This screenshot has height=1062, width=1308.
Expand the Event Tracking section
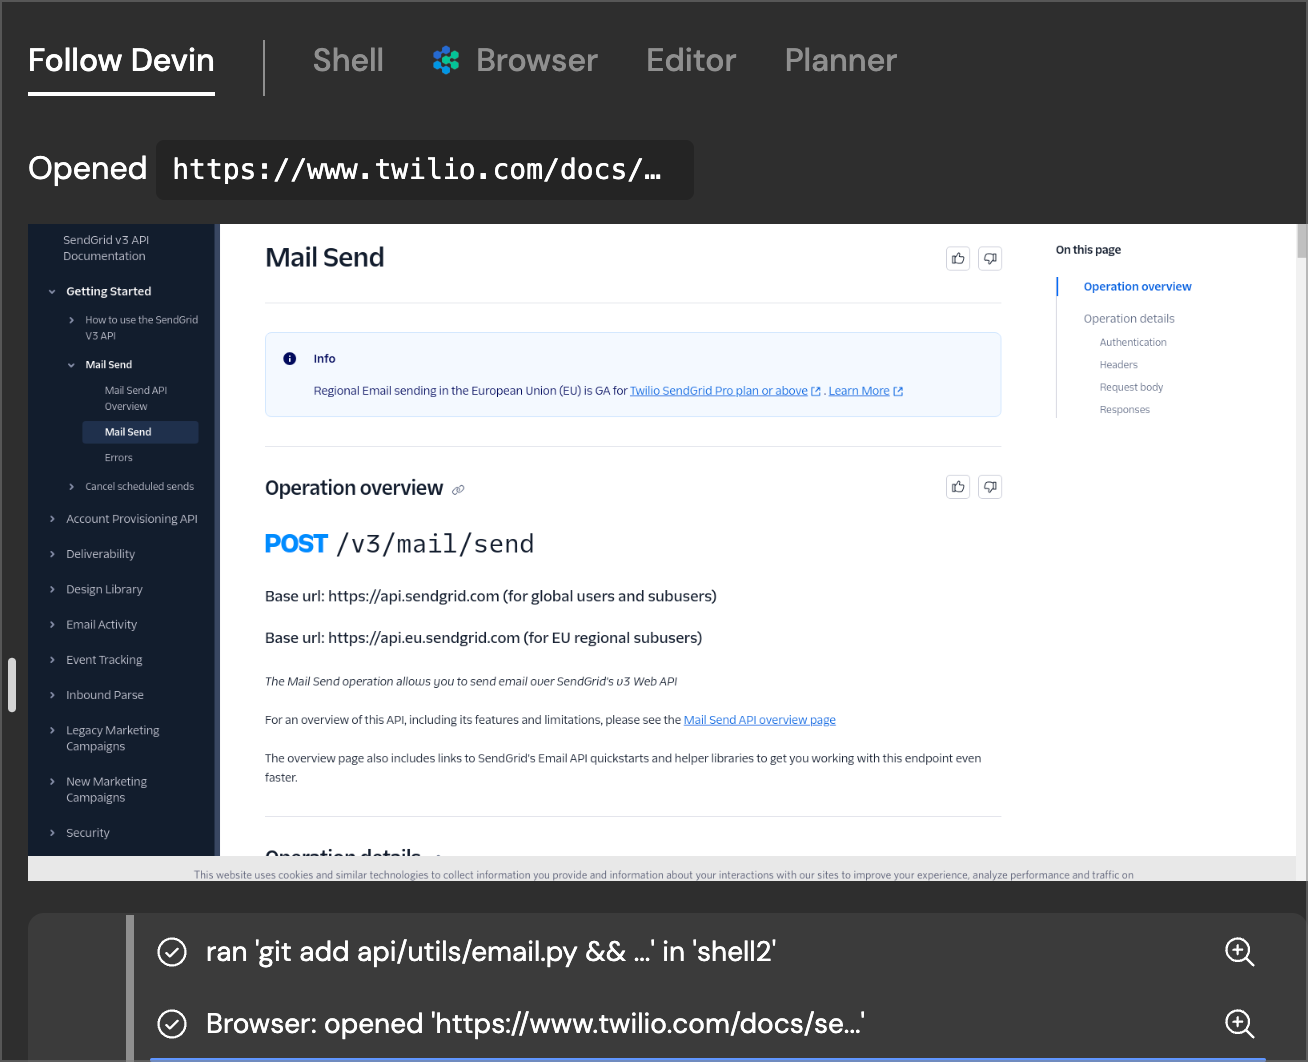pos(52,660)
